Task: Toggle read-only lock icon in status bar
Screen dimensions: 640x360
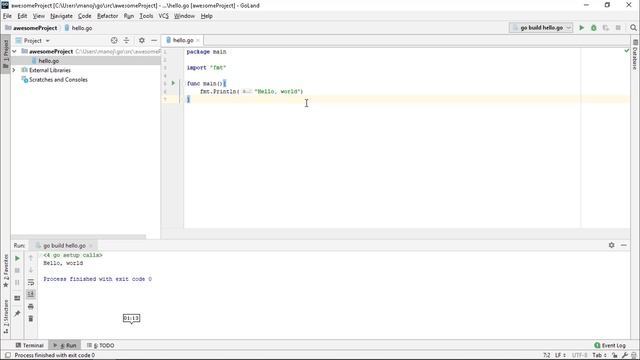Action: click(x=615, y=356)
